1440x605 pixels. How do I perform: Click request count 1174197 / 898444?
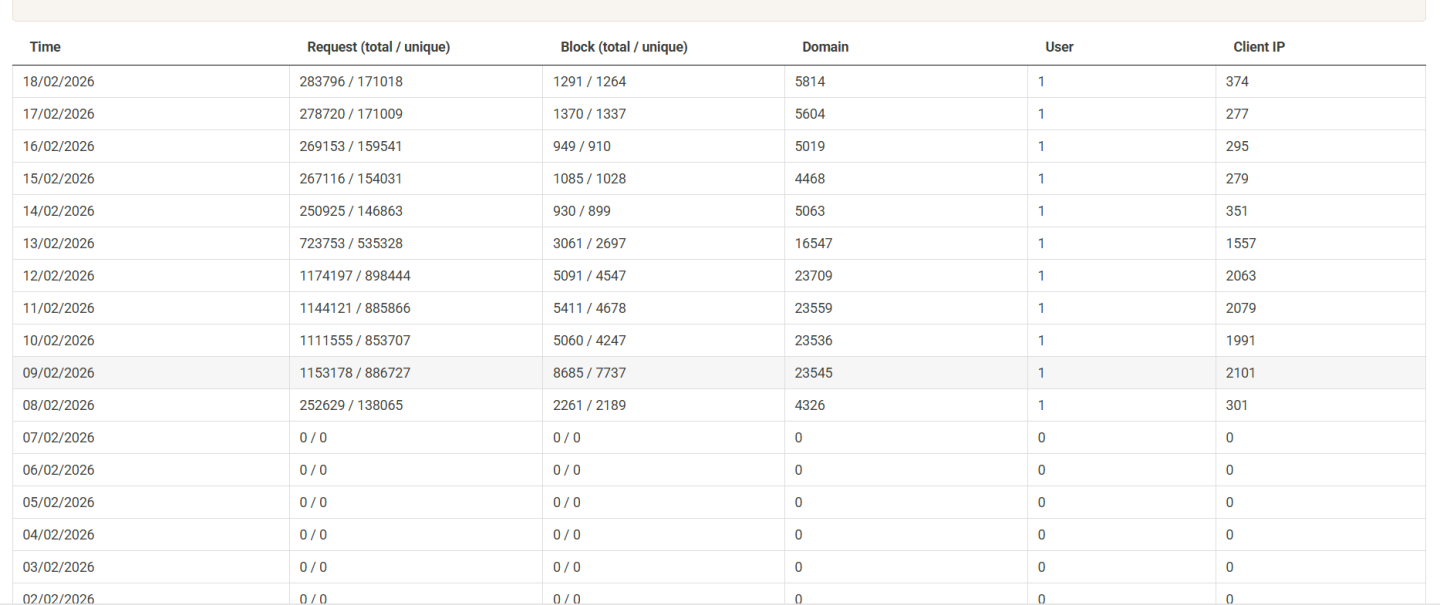[x=357, y=276]
